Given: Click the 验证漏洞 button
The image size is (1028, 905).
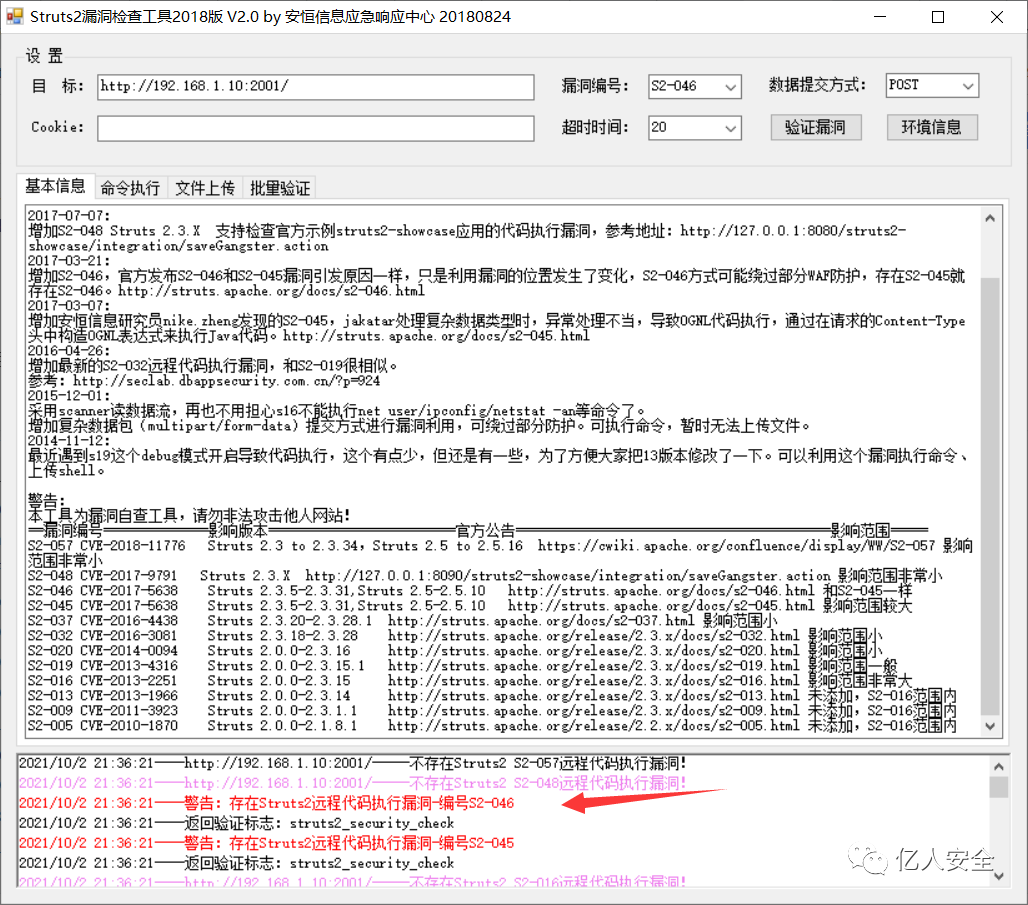Looking at the screenshot, I should [x=815, y=127].
